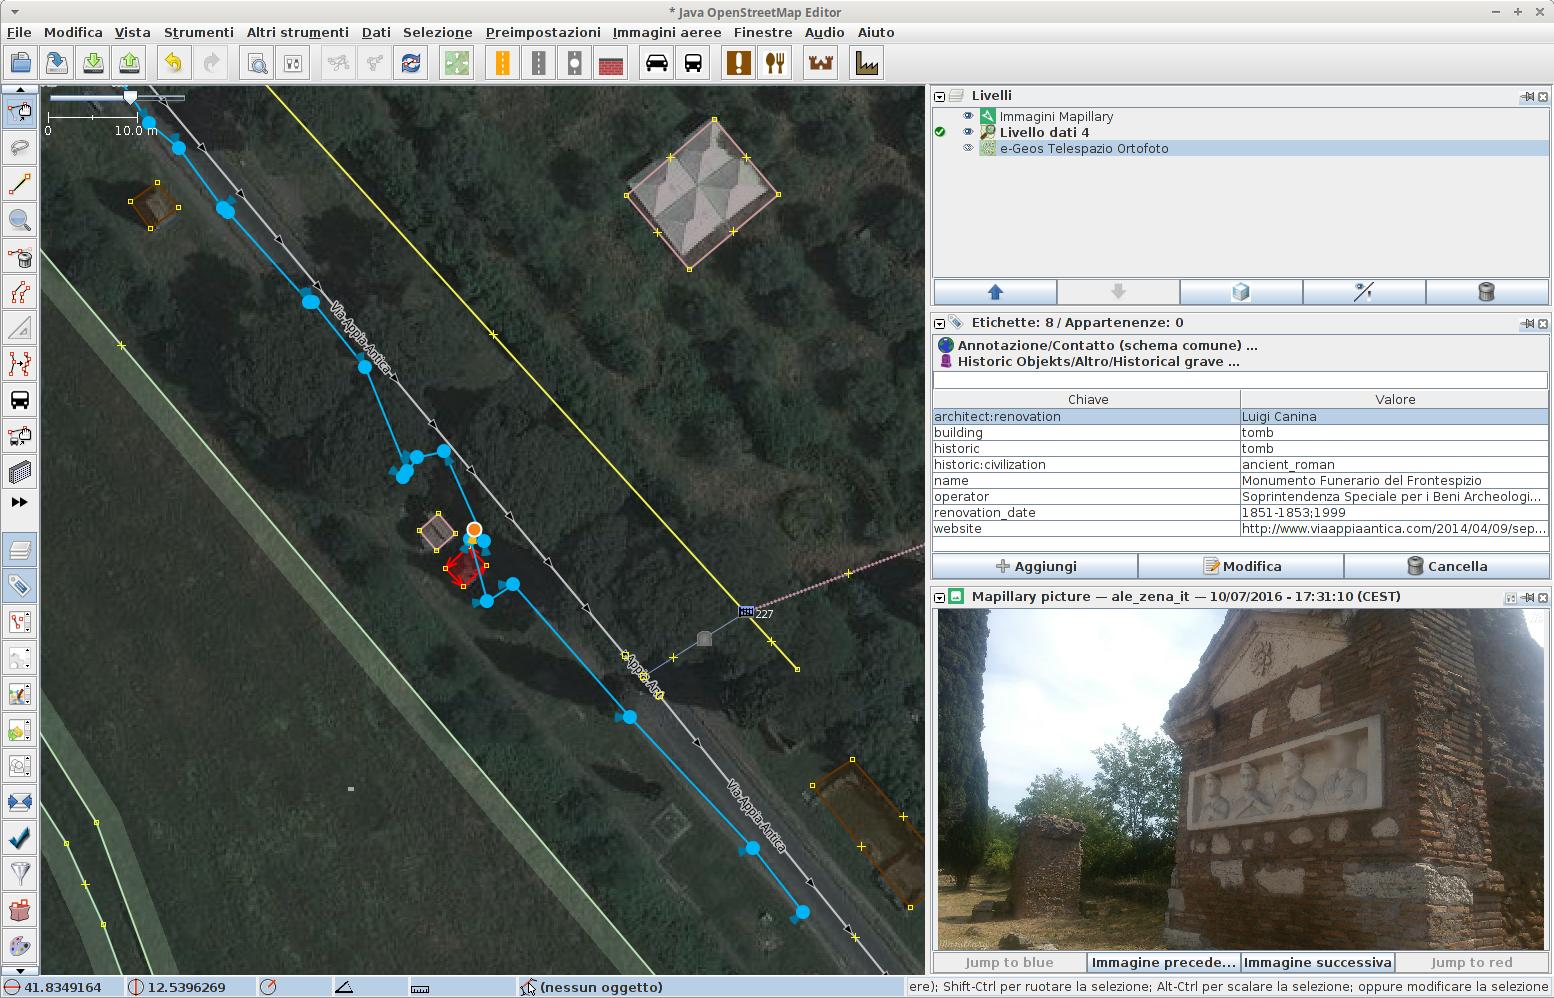
Task: Open the Preimpostazioni menu
Action: coord(543,32)
